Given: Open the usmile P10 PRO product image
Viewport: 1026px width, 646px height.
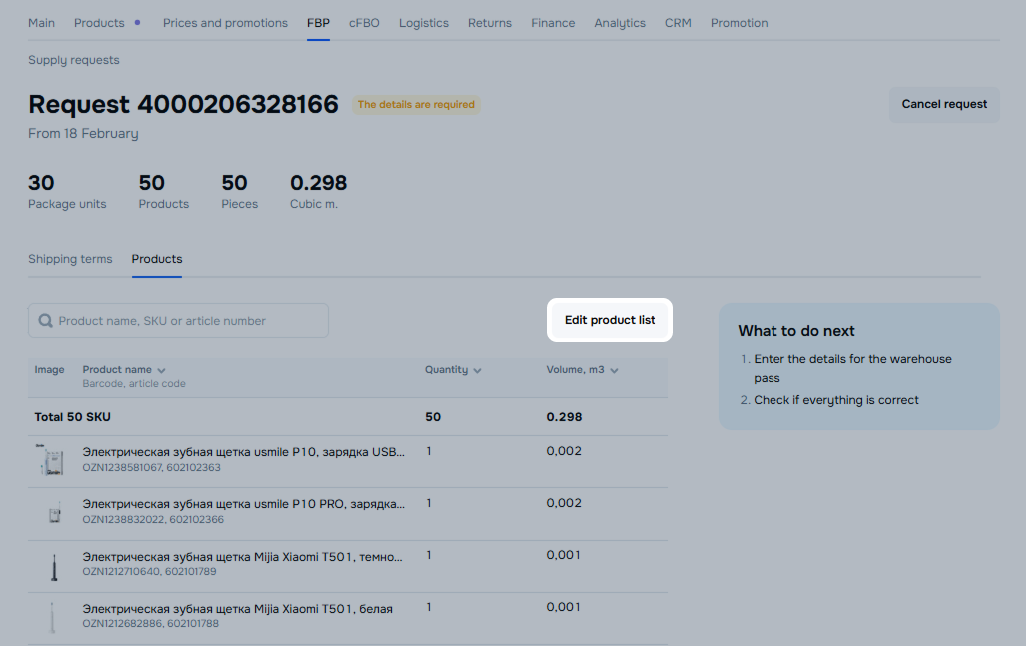Looking at the screenshot, I should [54, 513].
